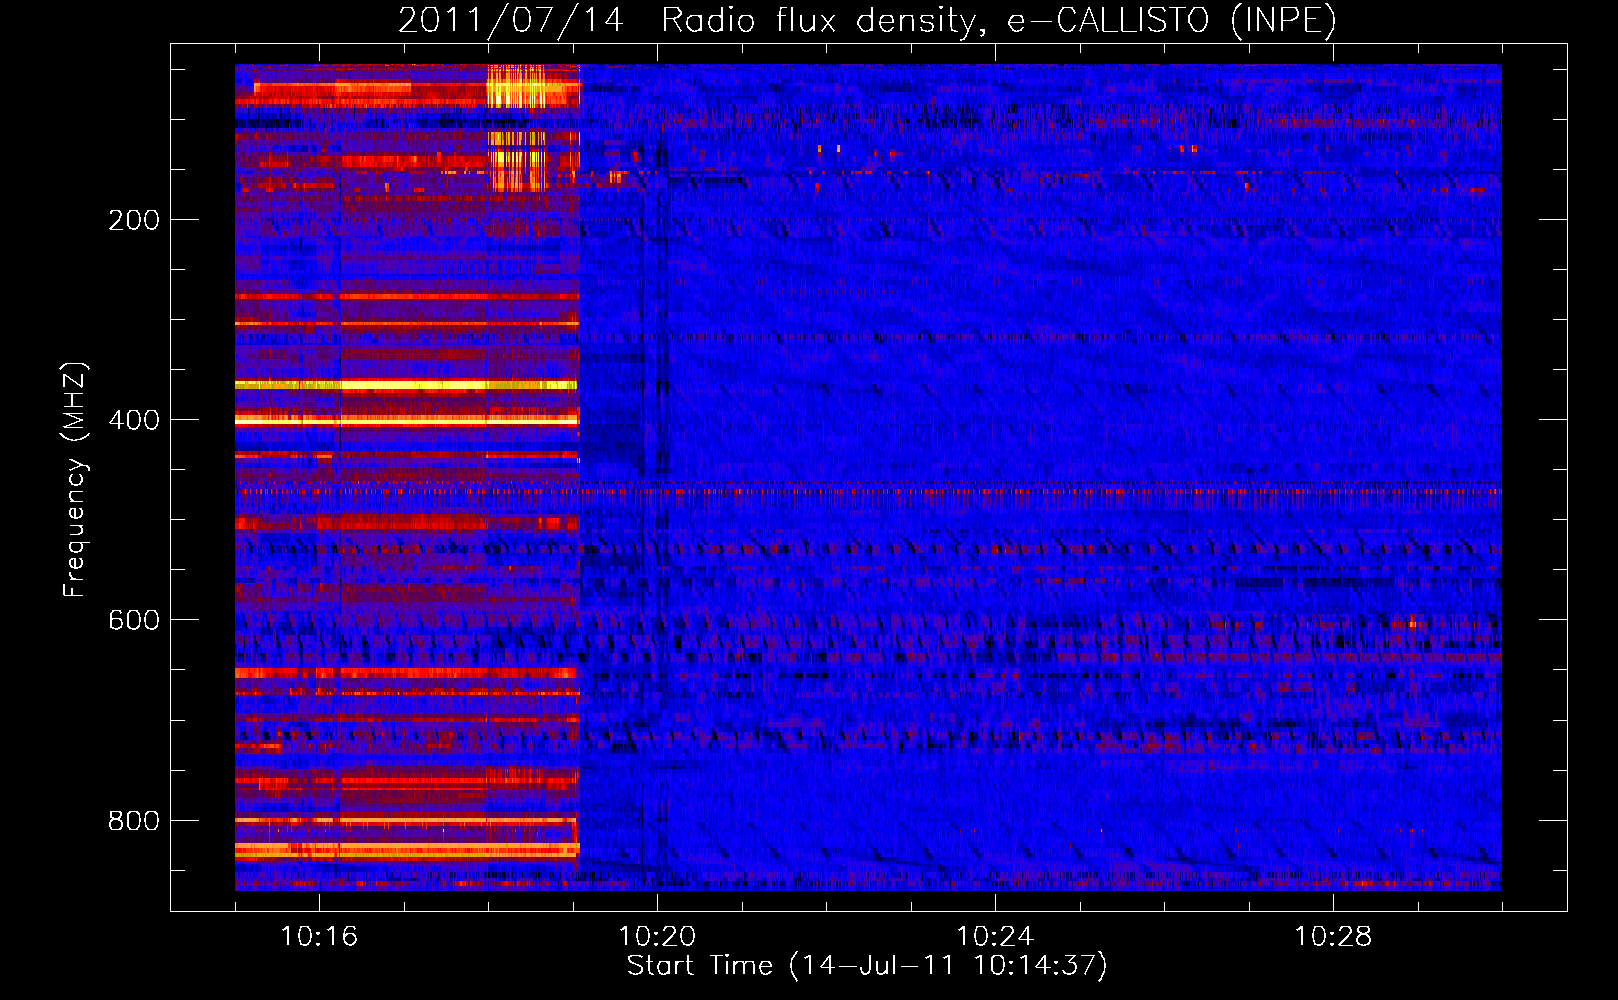The width and height of the screenshot is (1618, 1000).
Task: Click the 10:20 time tick label
Action: [x=657, y=936]
